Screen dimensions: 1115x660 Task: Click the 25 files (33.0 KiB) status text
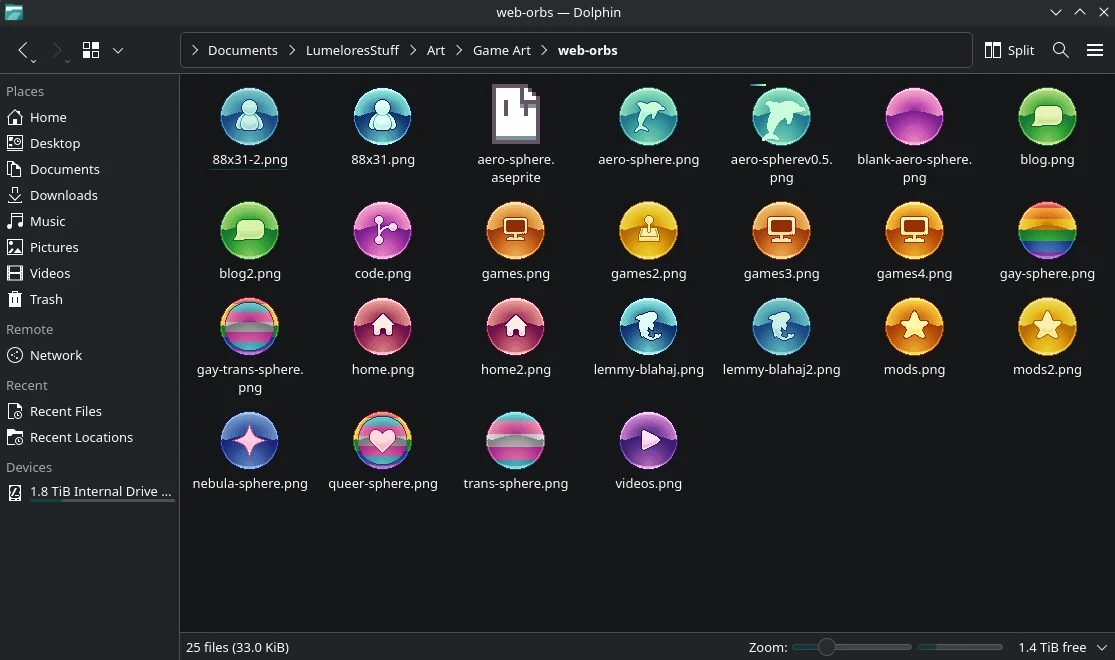click(x=238, y=647)
